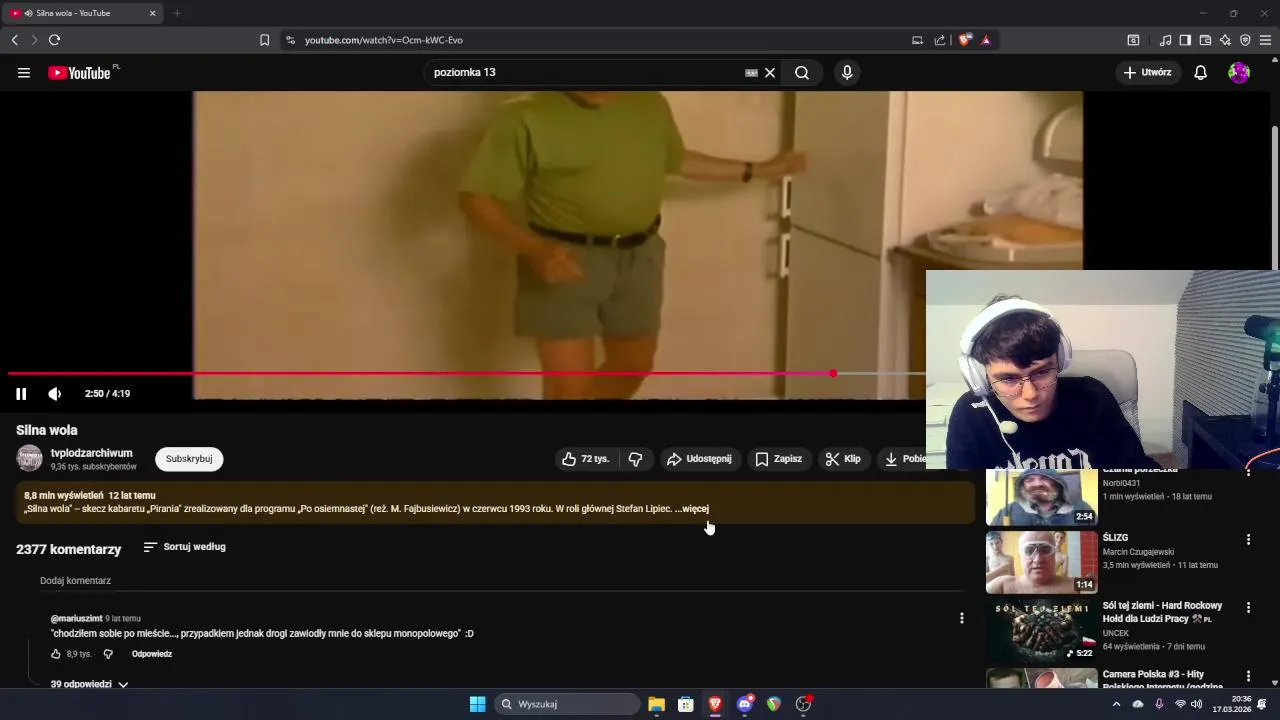Open the @mariuszimt commenter profile link

[76, 619]
